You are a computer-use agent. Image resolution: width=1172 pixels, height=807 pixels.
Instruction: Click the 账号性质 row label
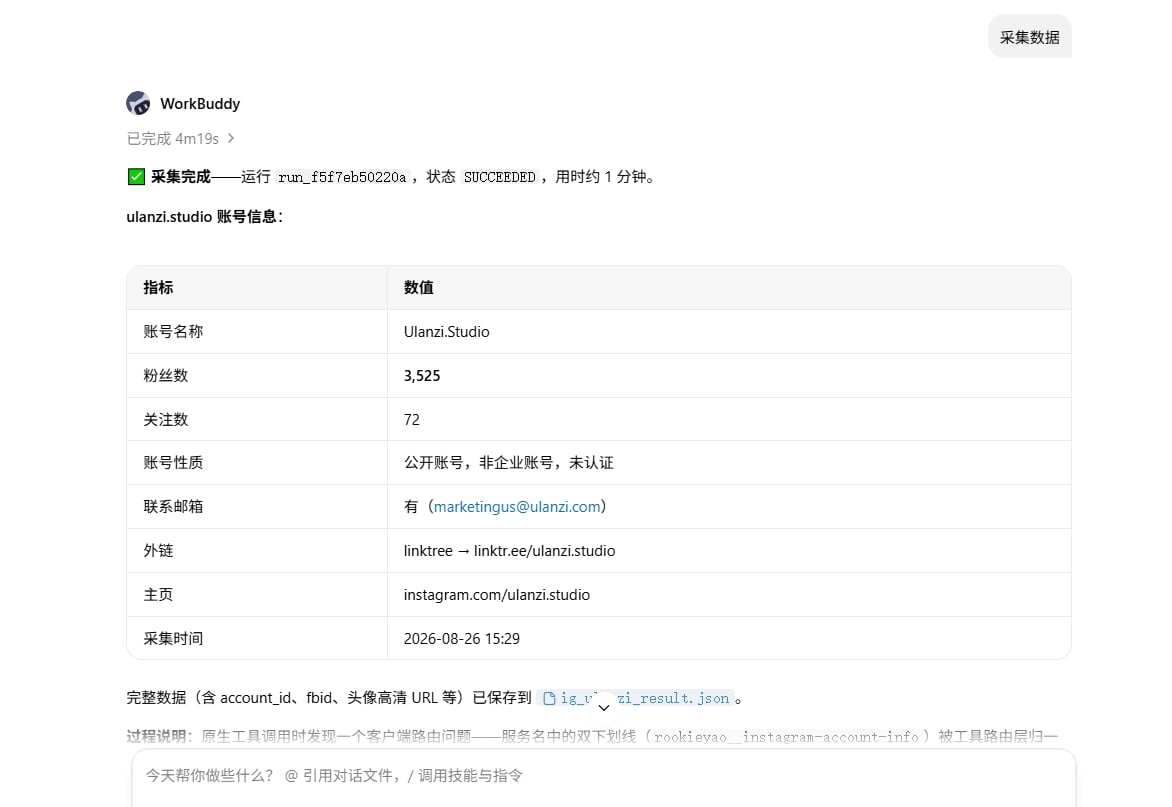173,463
